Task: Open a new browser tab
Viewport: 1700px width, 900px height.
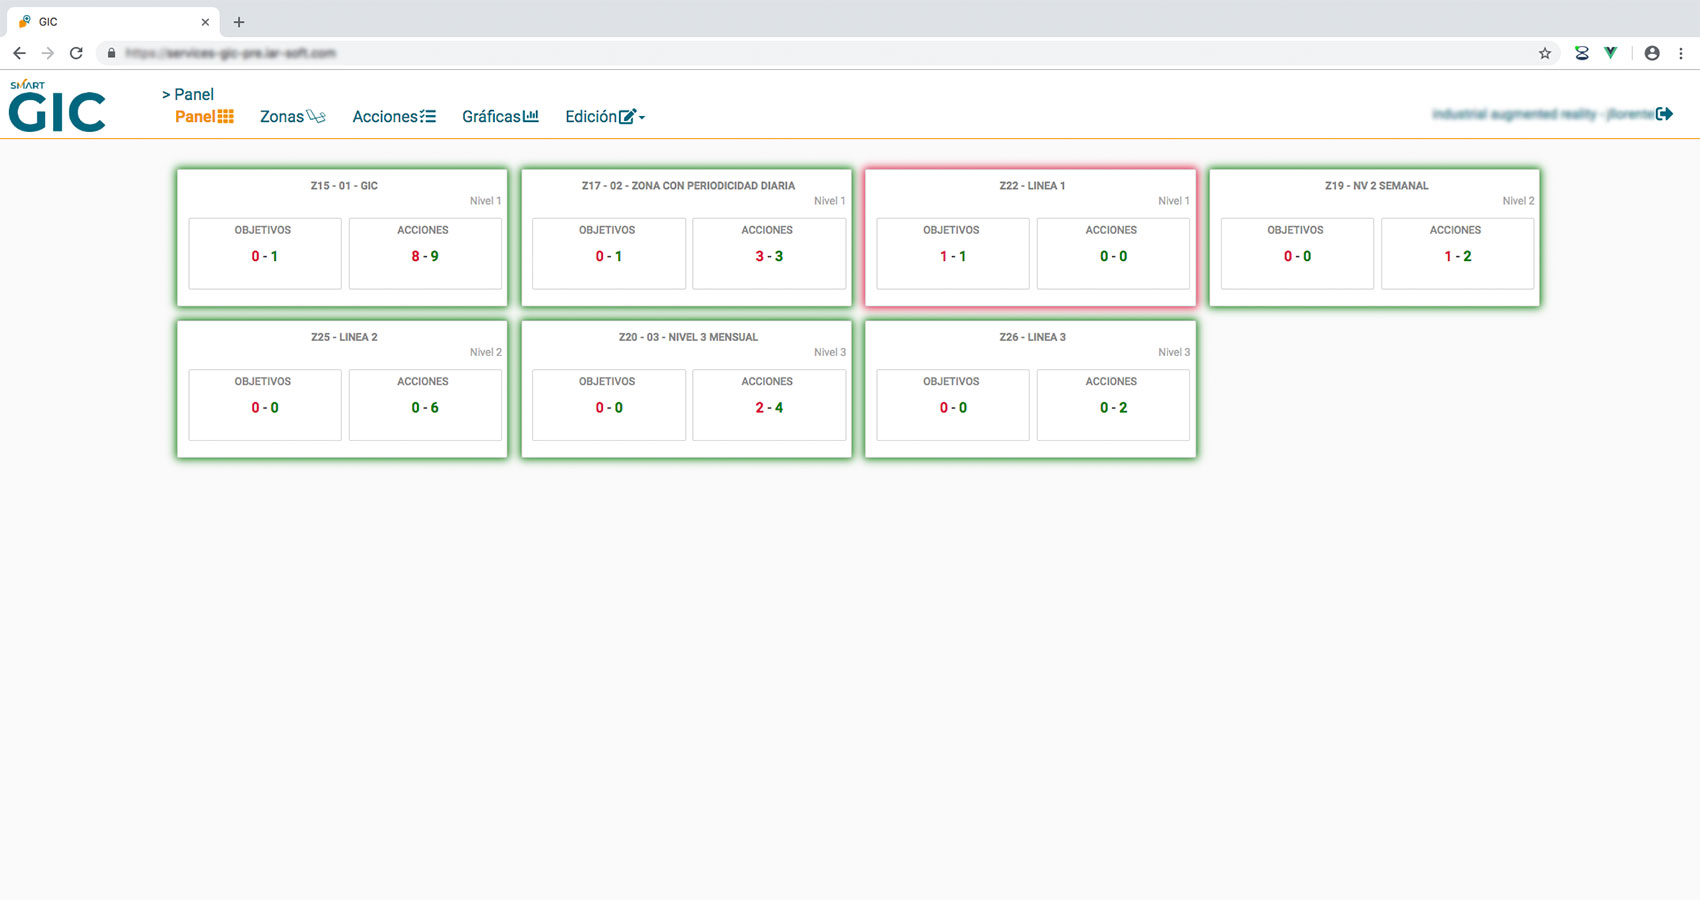Action: (239, 22)
